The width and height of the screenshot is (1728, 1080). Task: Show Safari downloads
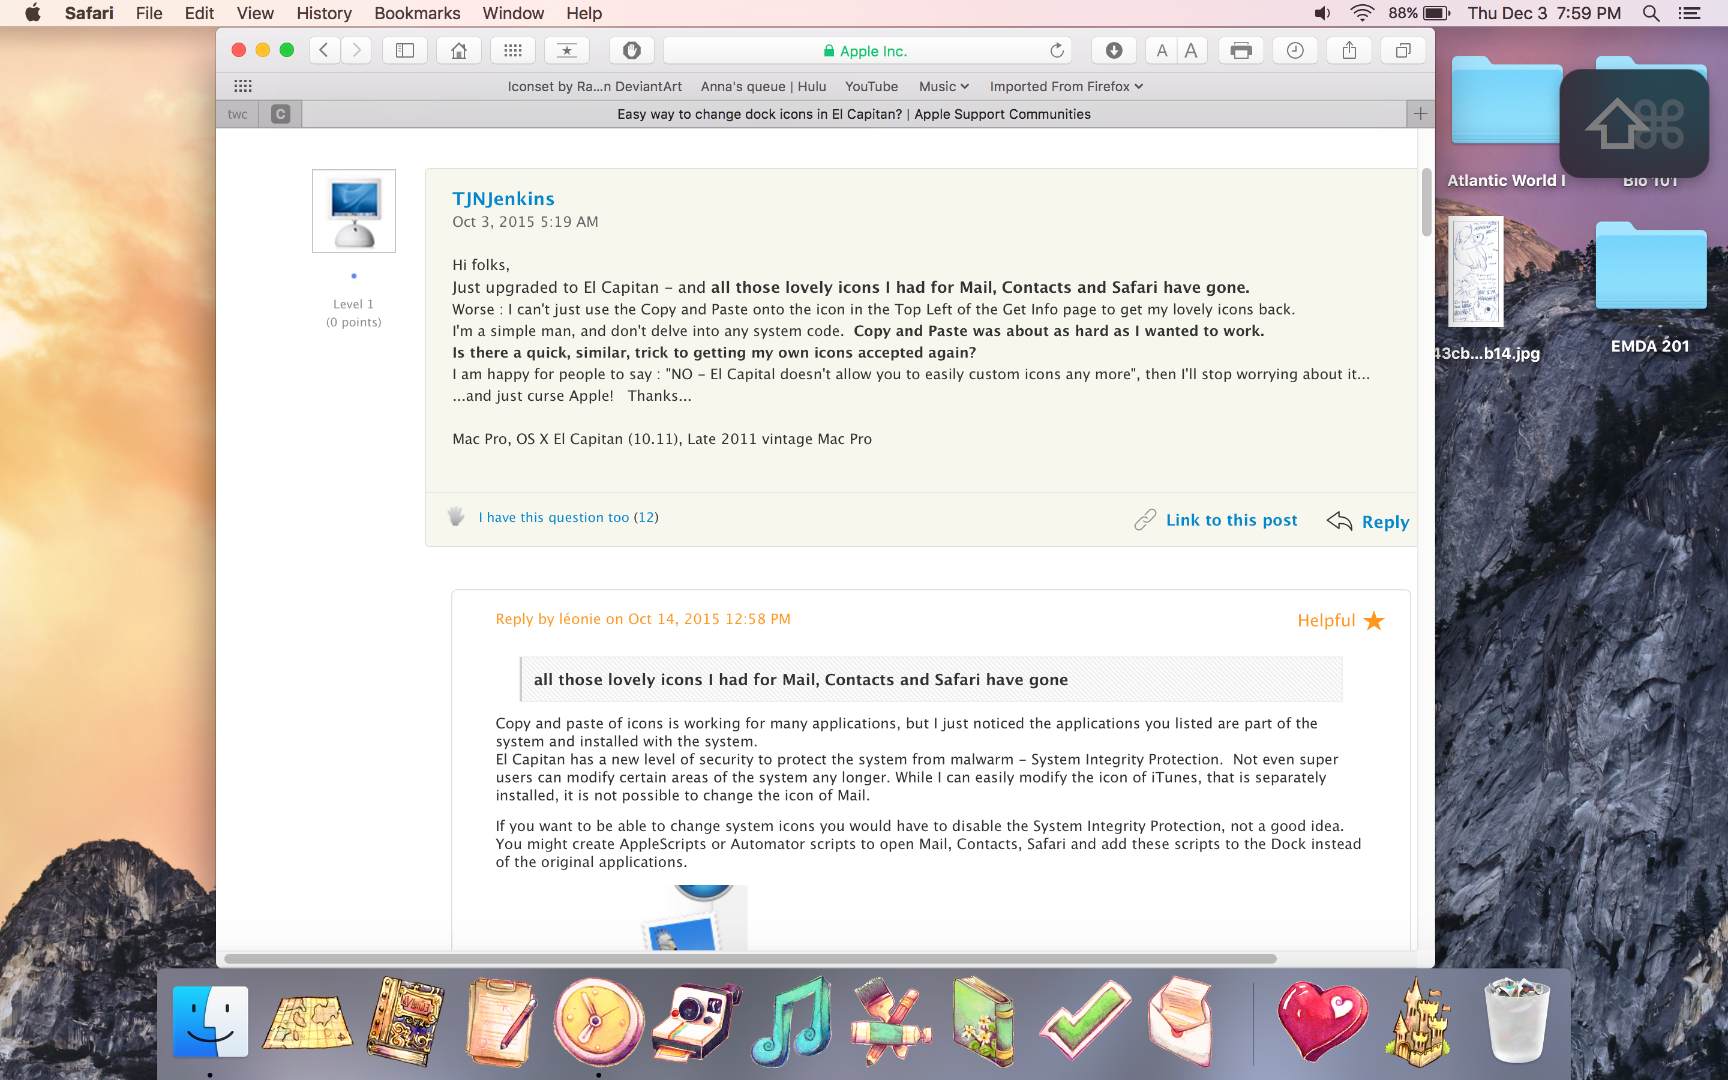pos(1114,50)
